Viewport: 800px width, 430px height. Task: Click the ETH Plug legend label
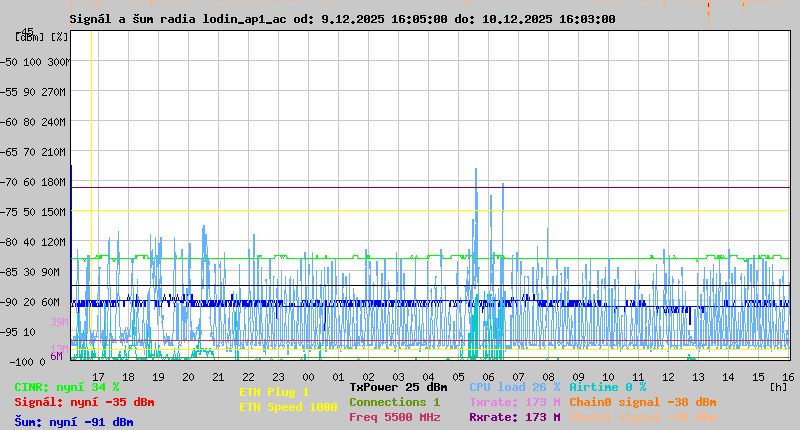(274, 392)
